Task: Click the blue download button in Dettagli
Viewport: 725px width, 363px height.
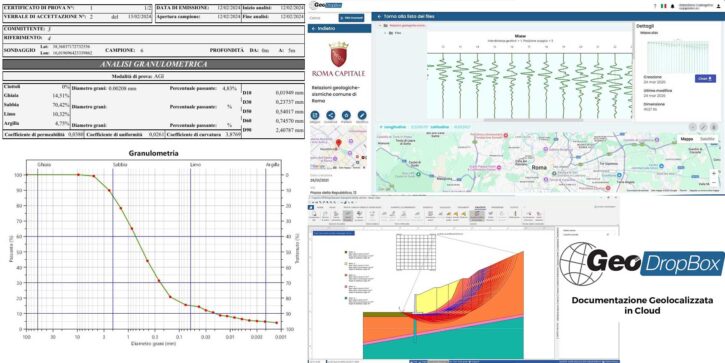Action: 705,79
